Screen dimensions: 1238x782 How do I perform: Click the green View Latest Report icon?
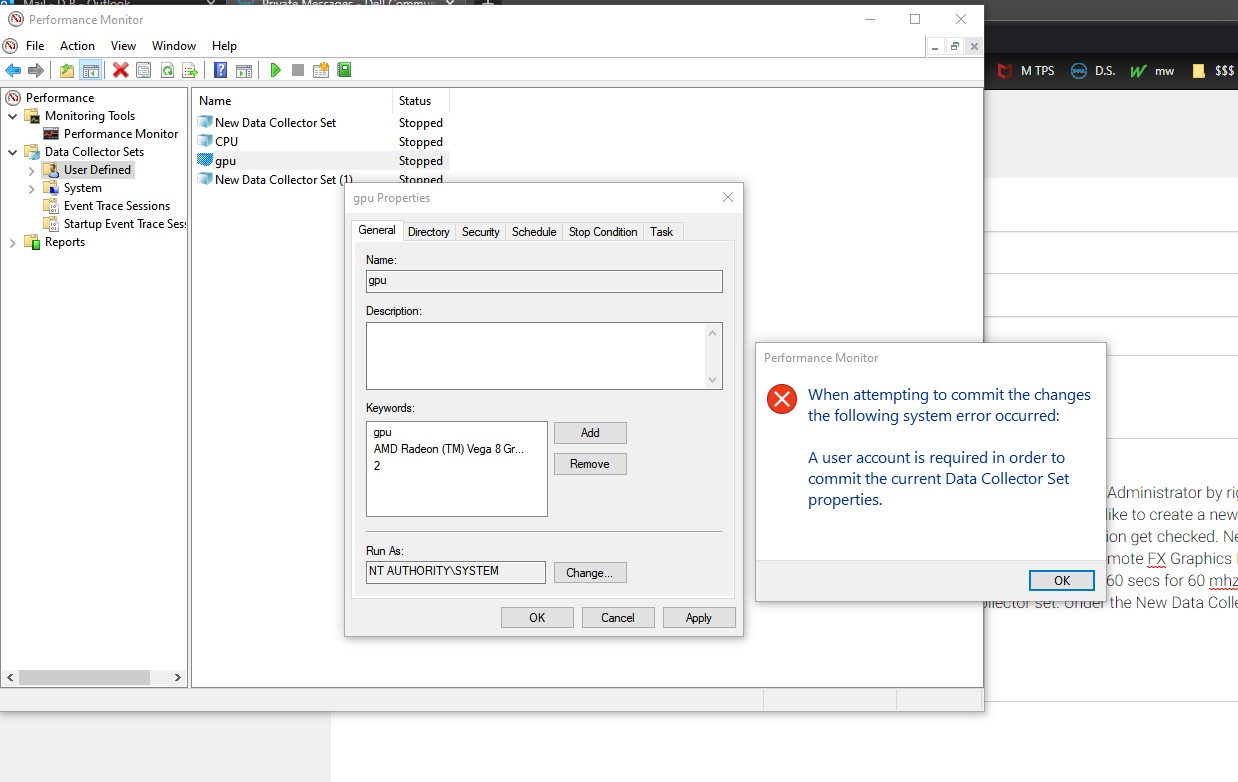point(344,70)
